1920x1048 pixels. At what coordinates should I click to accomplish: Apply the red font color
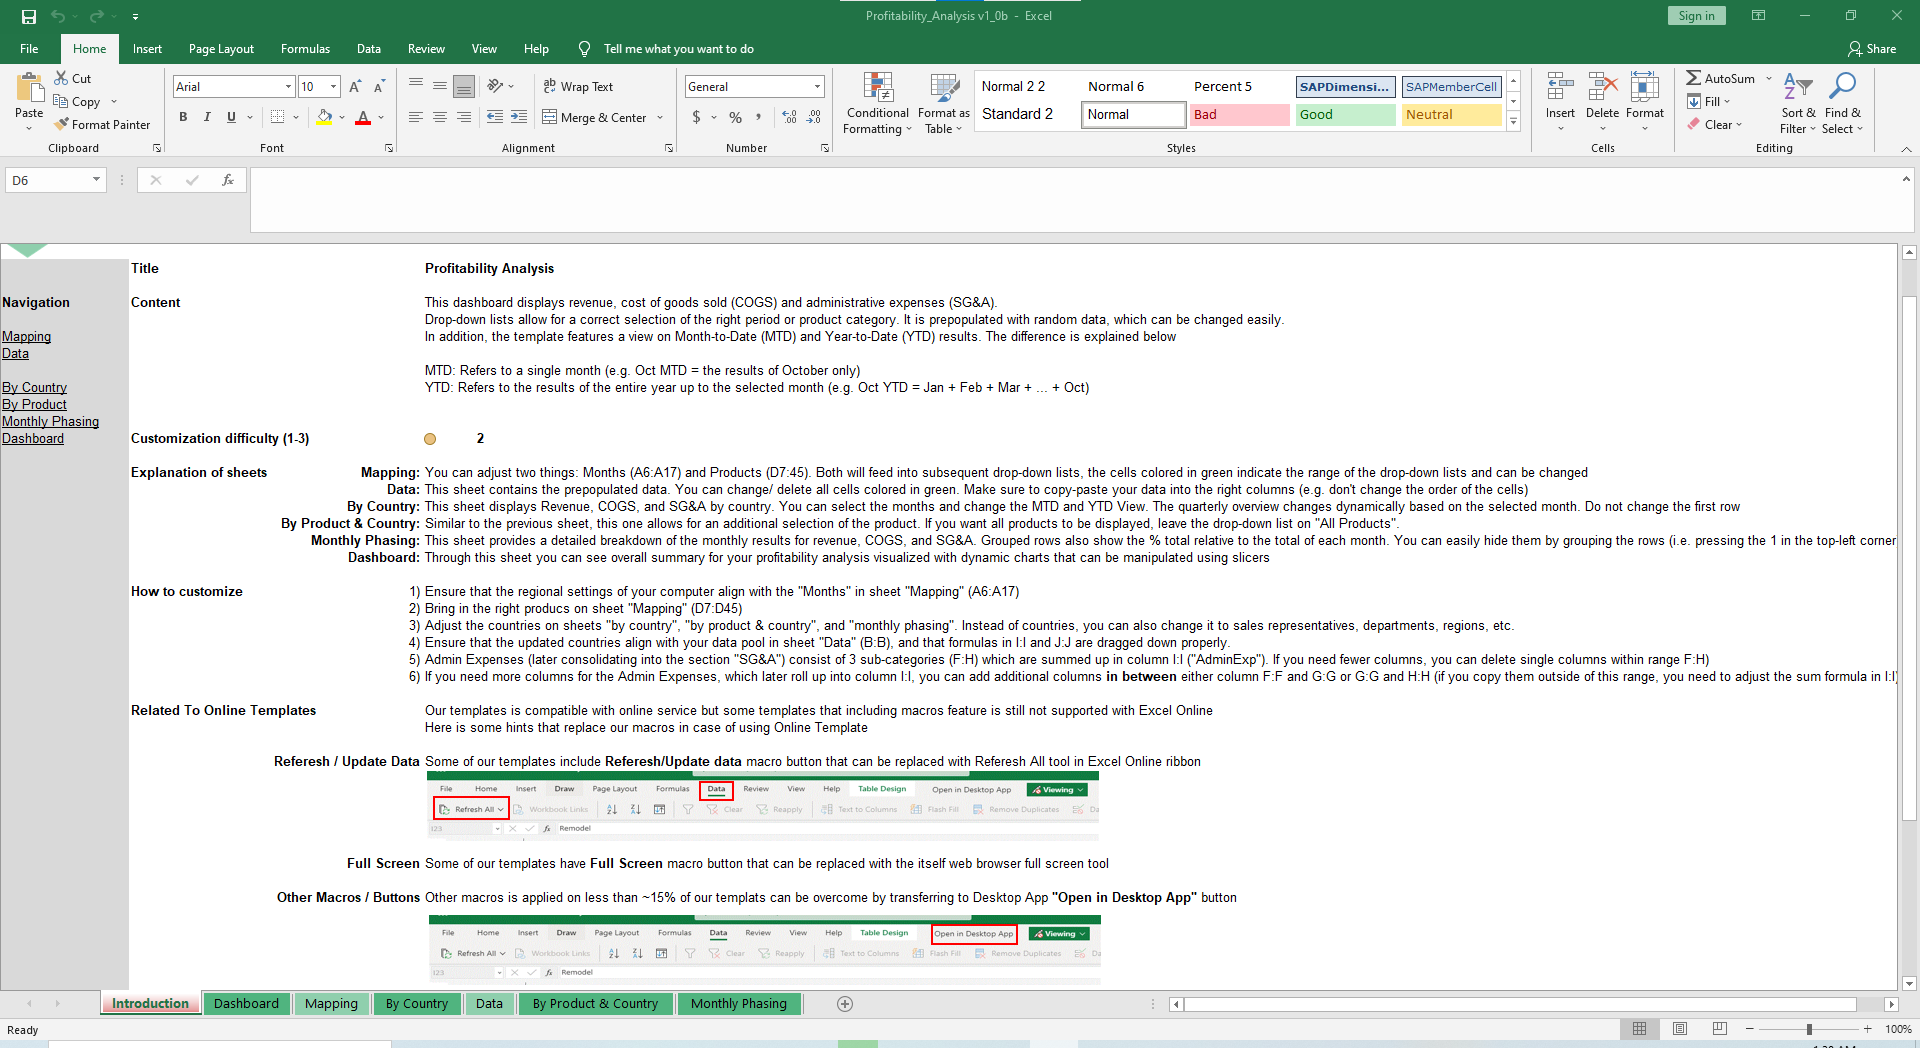click(x=363, y=117)
